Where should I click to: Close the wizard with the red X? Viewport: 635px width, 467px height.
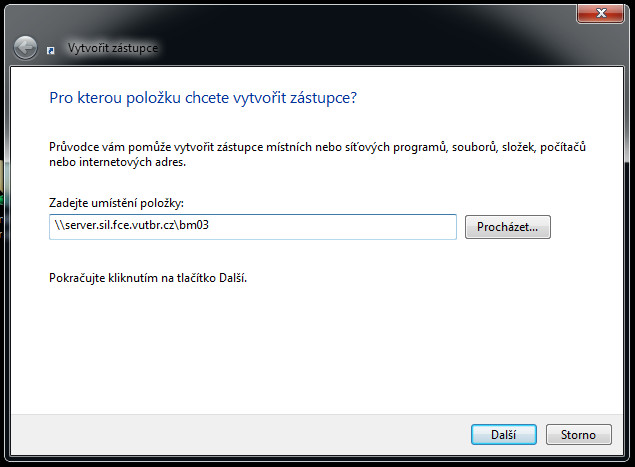(x=600, y=13)
